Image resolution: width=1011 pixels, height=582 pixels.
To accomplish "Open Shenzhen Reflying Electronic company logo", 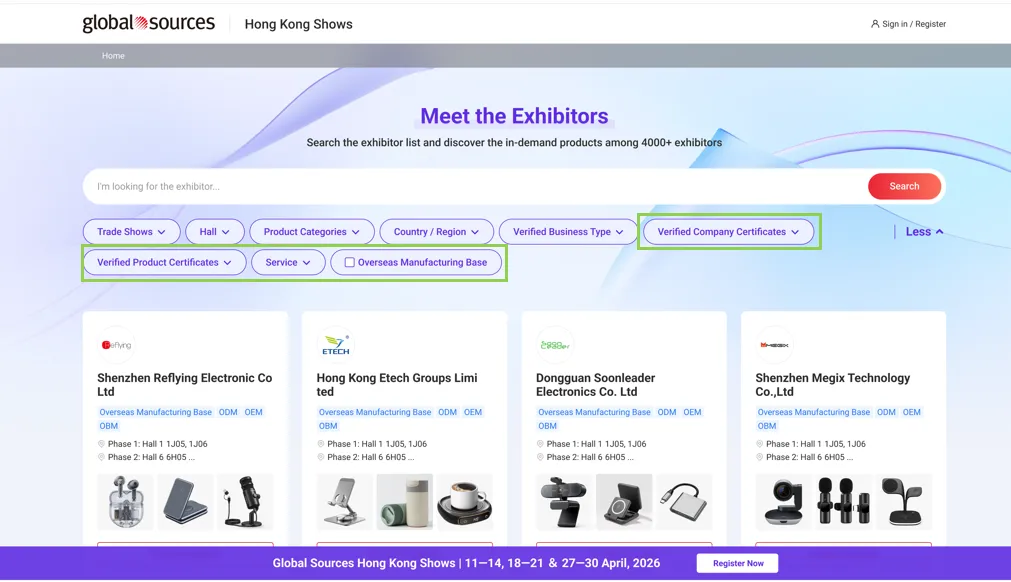I will 116,345.
